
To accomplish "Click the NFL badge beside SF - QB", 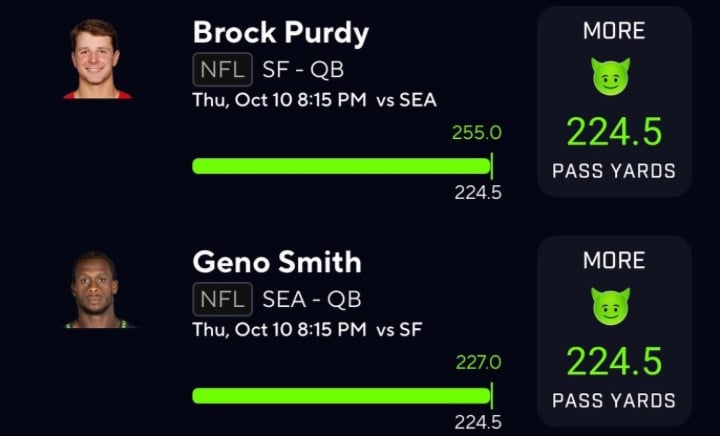I will [x=223, y=69].
